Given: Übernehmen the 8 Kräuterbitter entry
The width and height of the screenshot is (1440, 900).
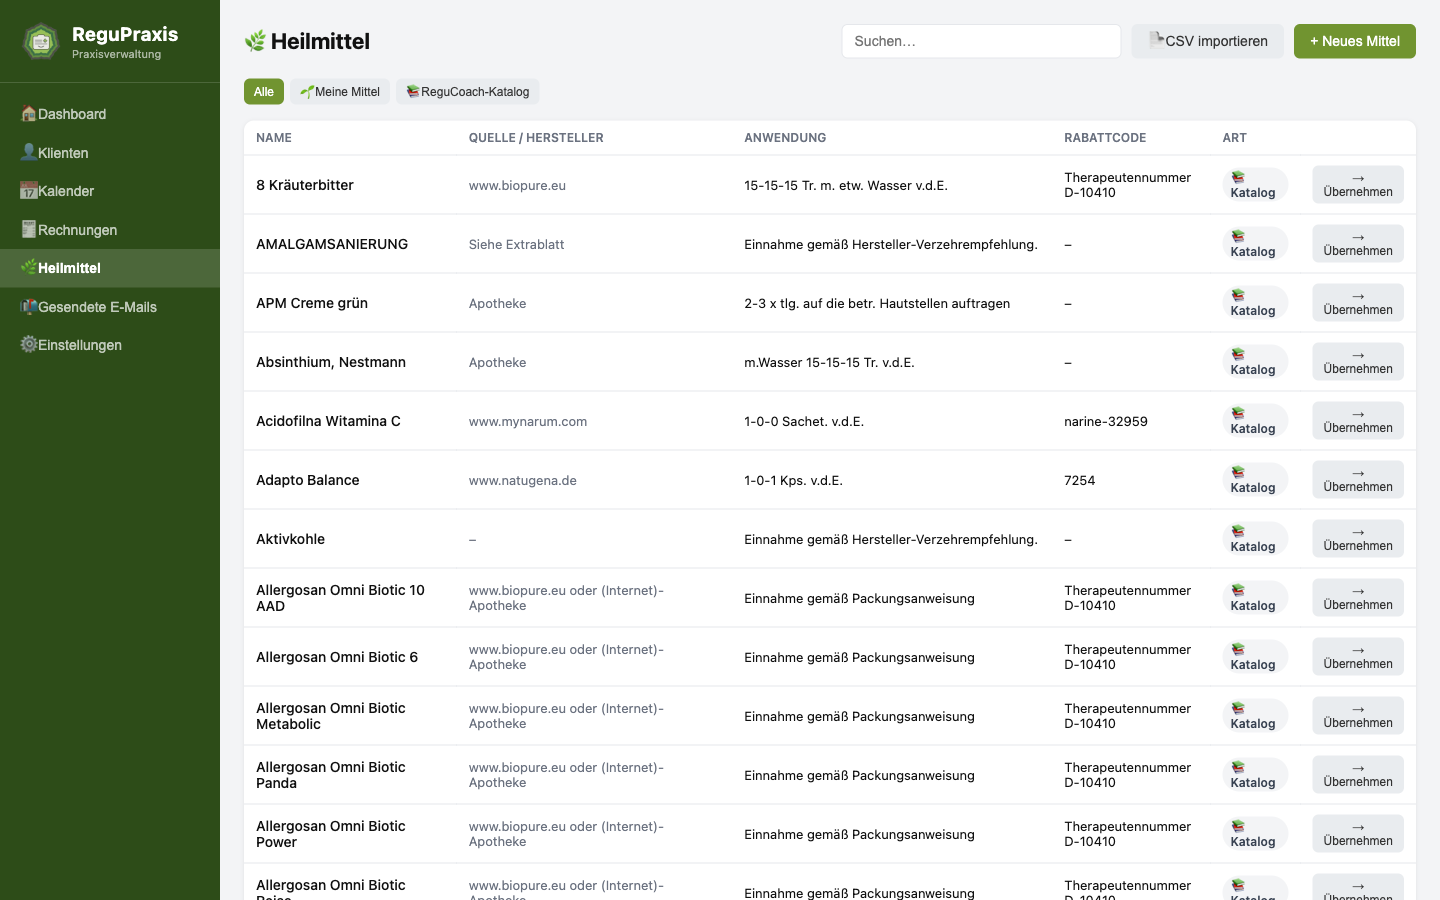Looking at the screenshot, I should click(1358, 185).
